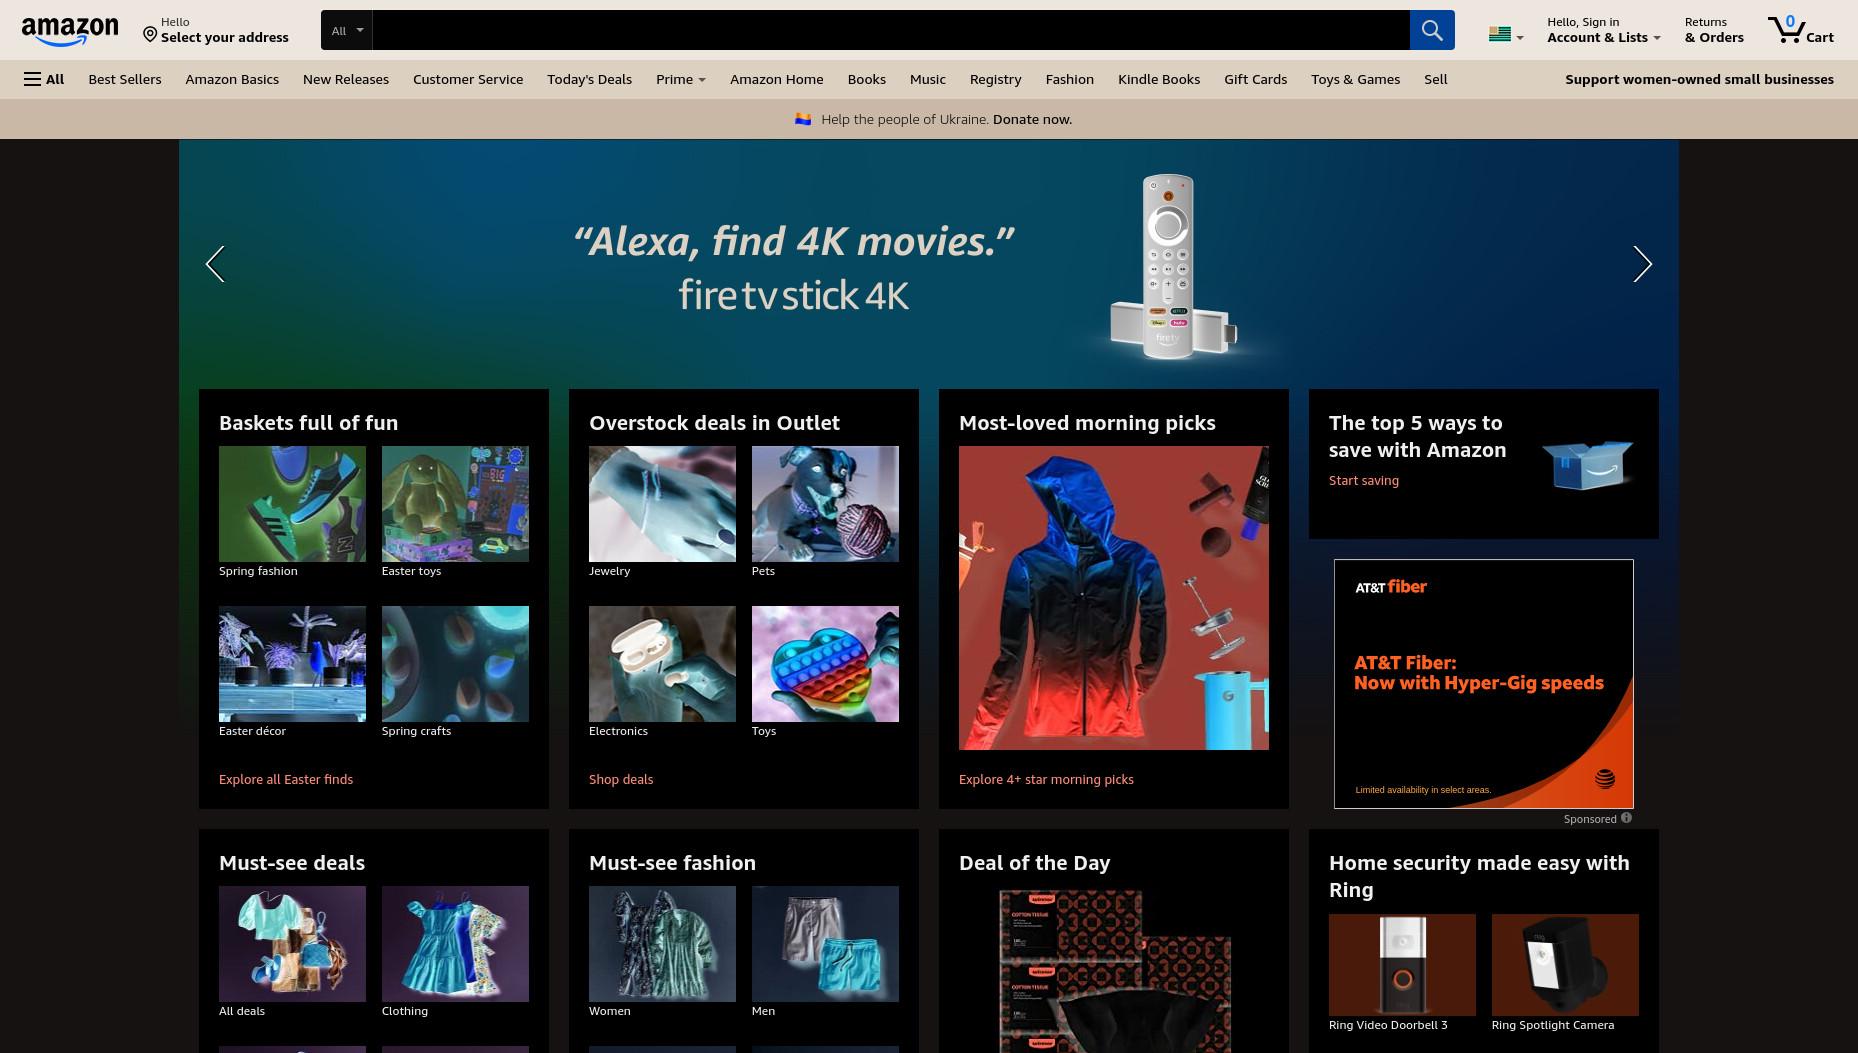The width and height of the screenshot is (1858, 1053).
Task: Click Shop deals link
Action: click(x=621, y=779)
